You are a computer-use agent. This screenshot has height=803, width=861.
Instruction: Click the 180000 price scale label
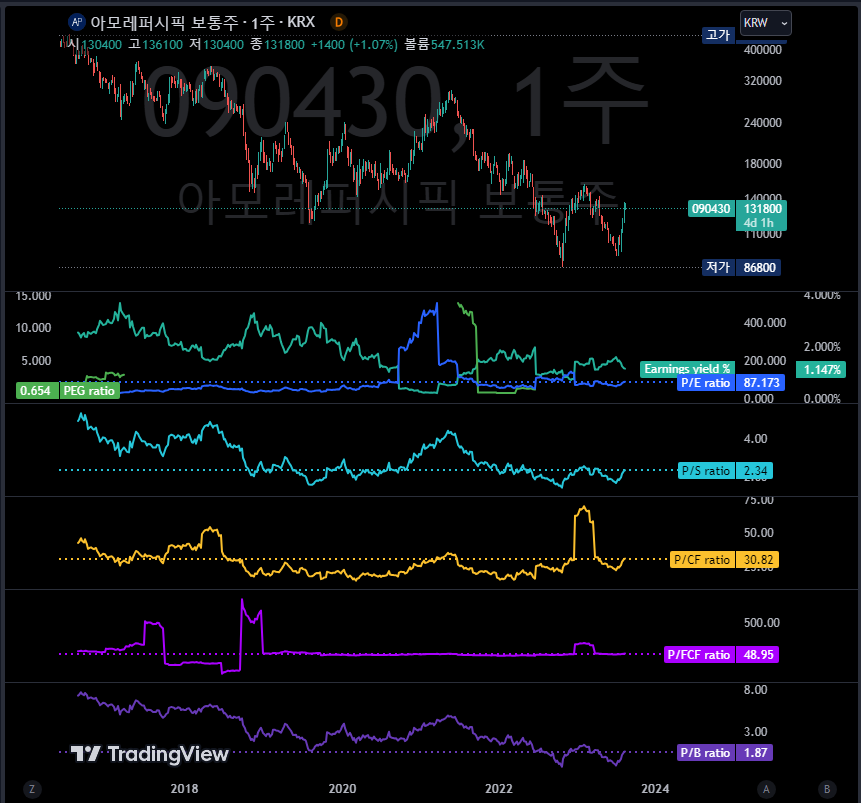pos(763,164)
